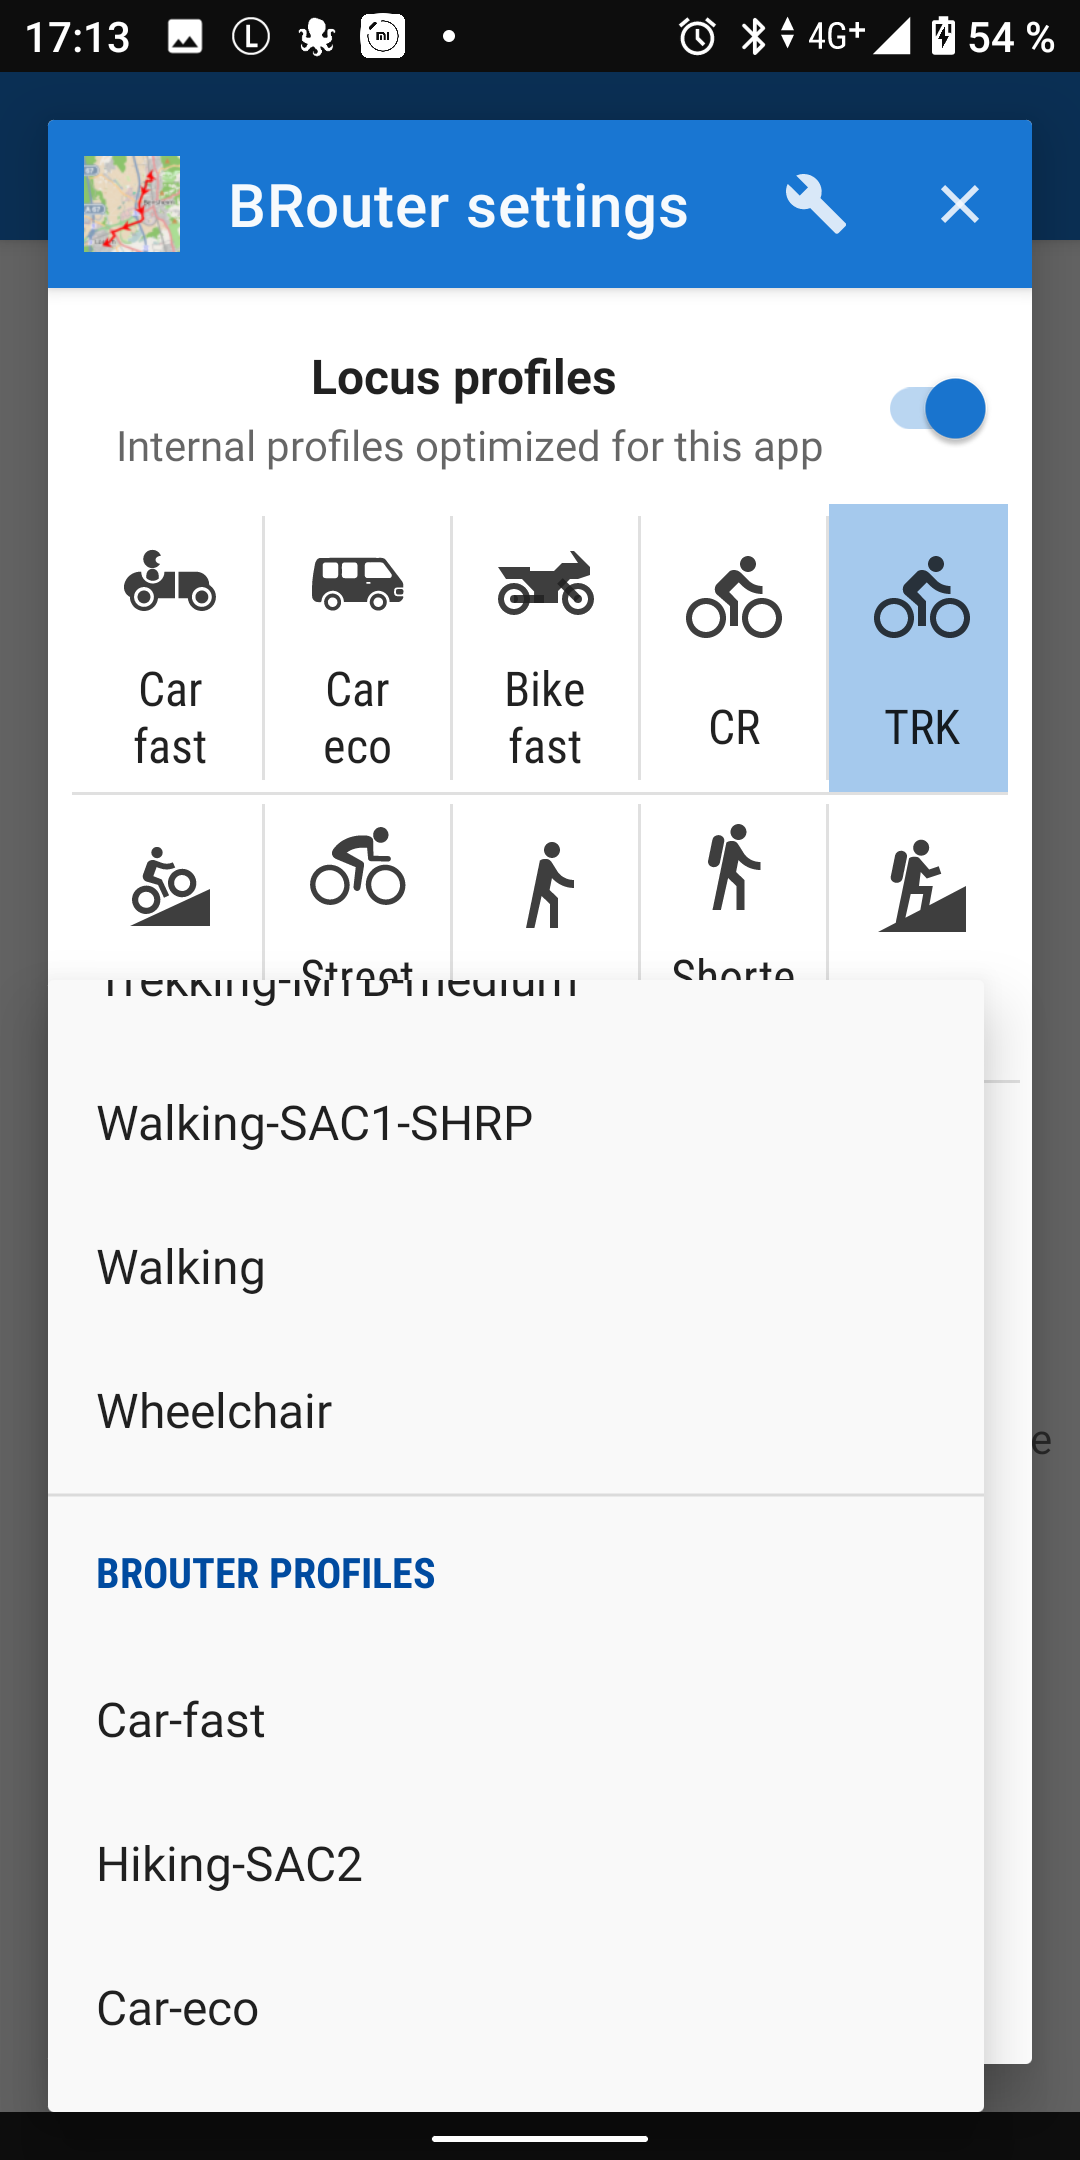This screenshot has height=2160, width=1080.
Task: Select the CR cycling profile
Action: [734, 650]
